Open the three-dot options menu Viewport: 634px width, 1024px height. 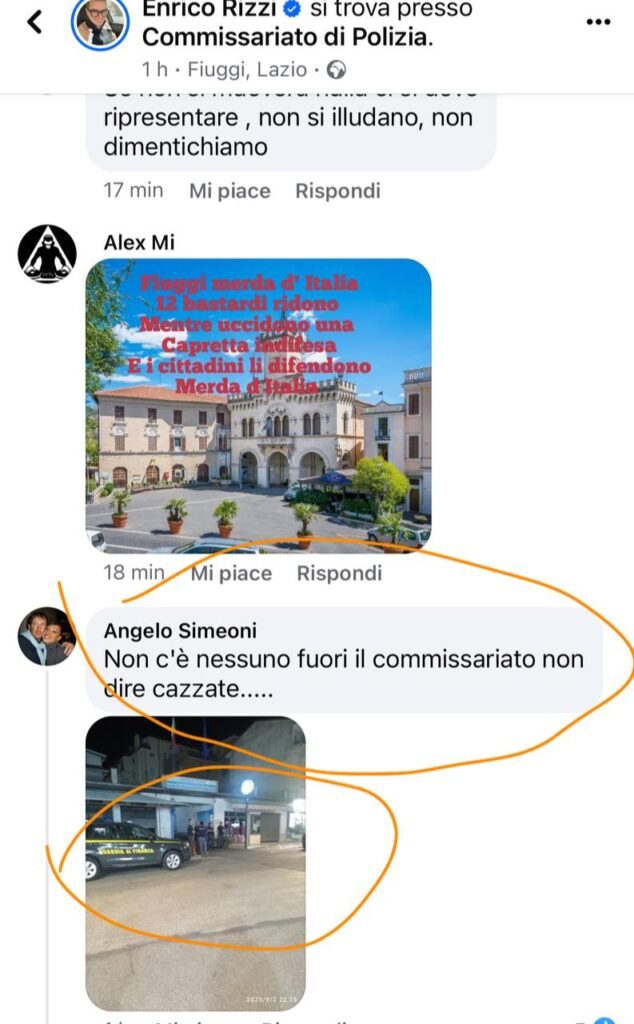click(x=598, y=22)
